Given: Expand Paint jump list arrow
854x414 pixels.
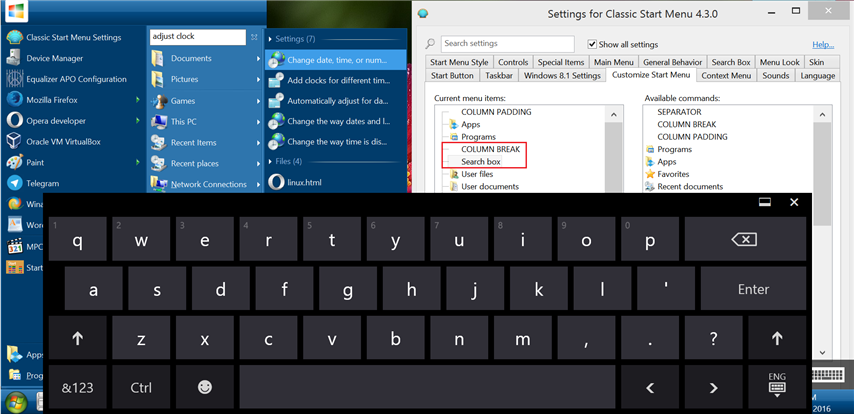Looking at the screenshot, I should click(x=139, y=162).
